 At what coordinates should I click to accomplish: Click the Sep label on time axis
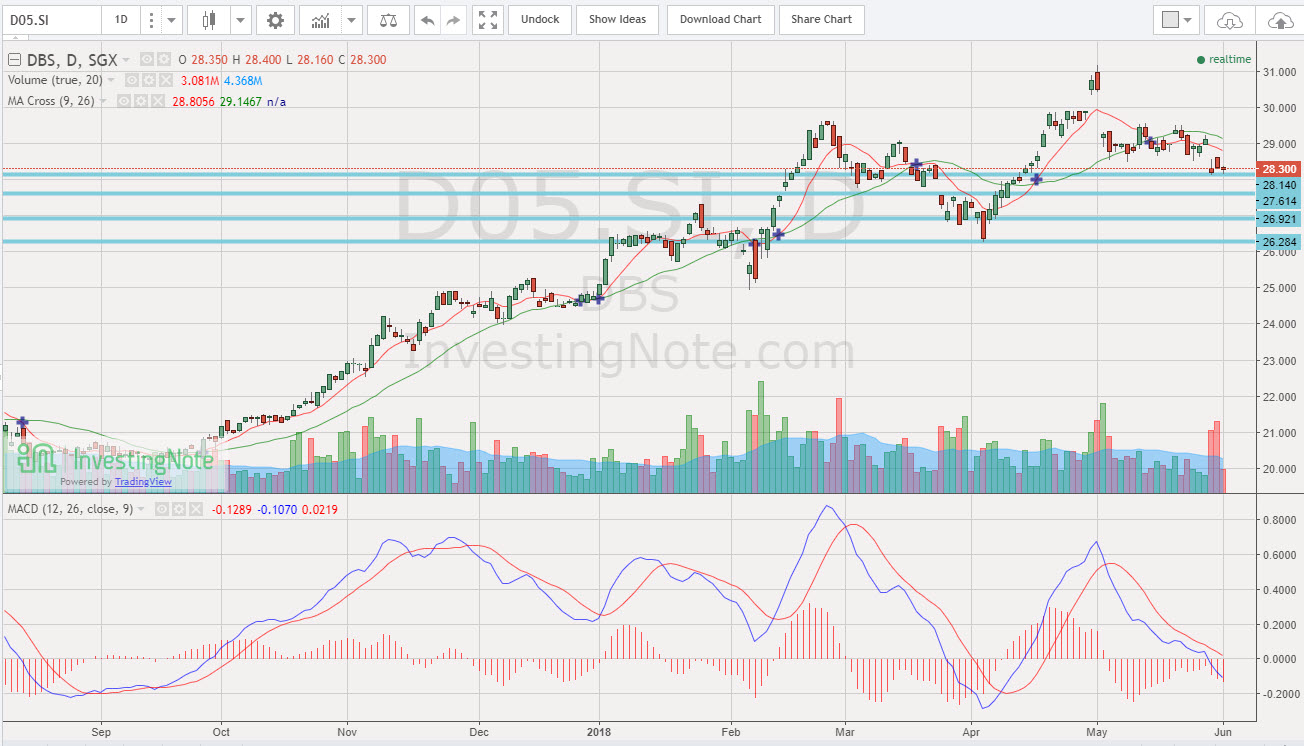point(100,732)
